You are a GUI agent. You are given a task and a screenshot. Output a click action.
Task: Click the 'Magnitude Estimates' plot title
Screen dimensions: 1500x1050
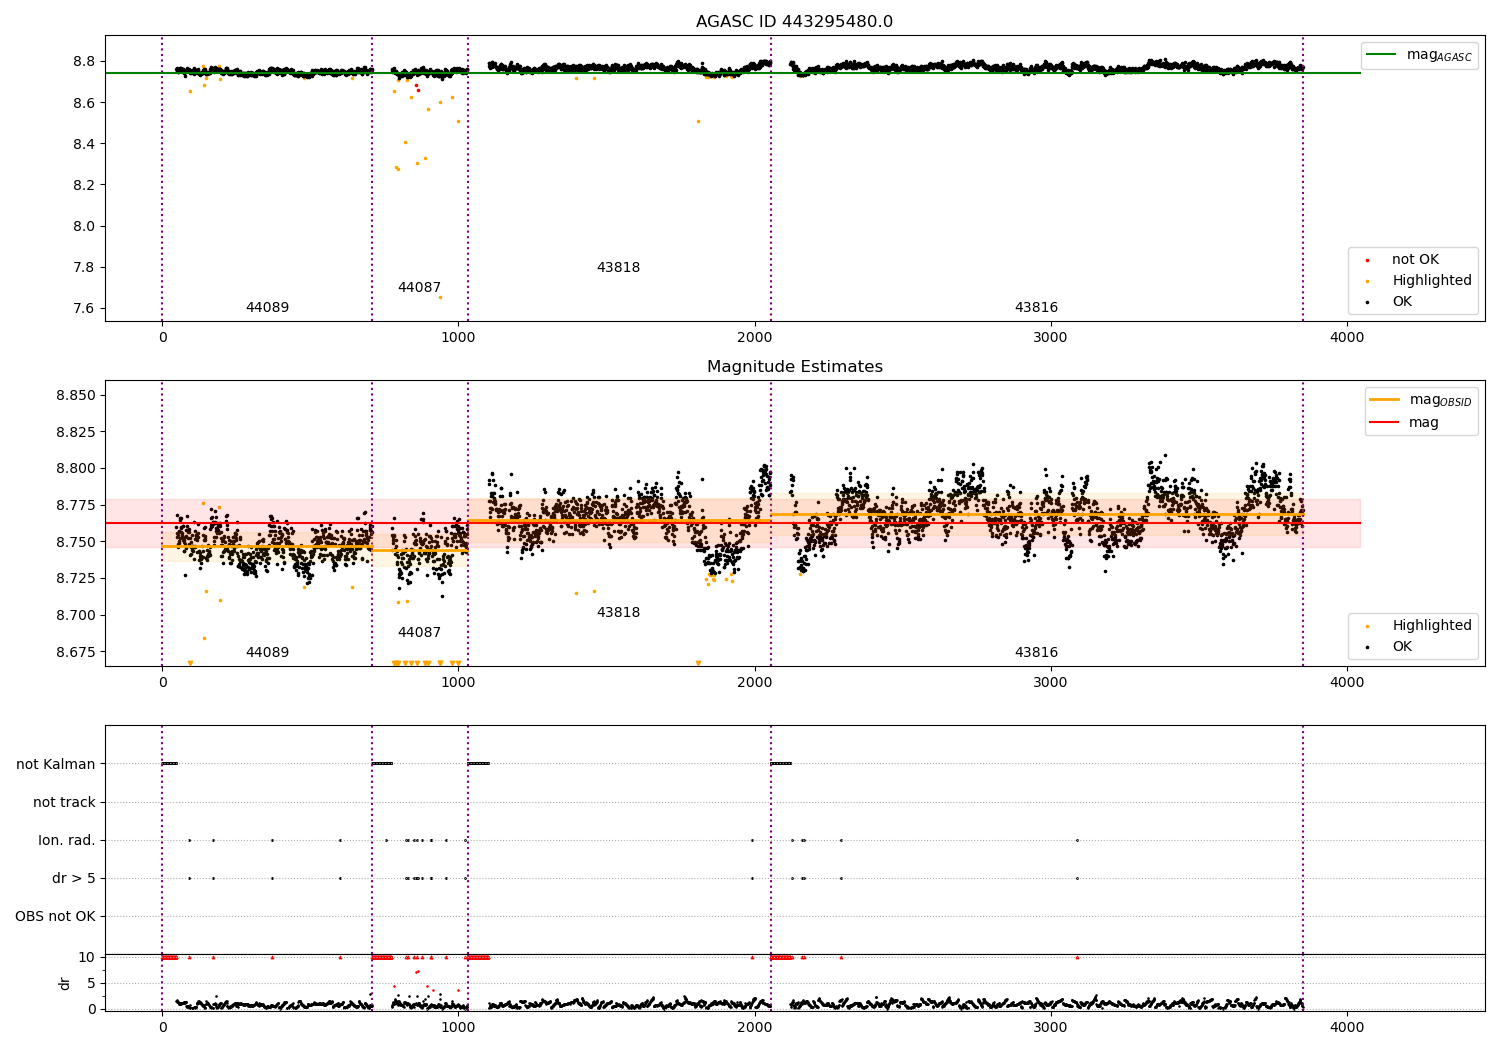794,367
